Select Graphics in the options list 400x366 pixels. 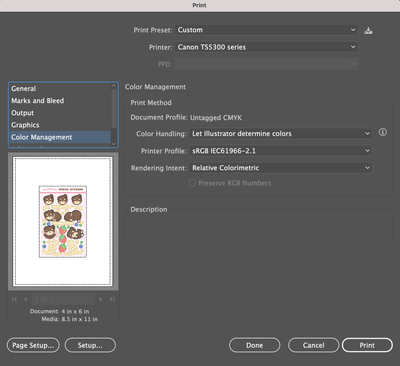(x=60, y=125)
